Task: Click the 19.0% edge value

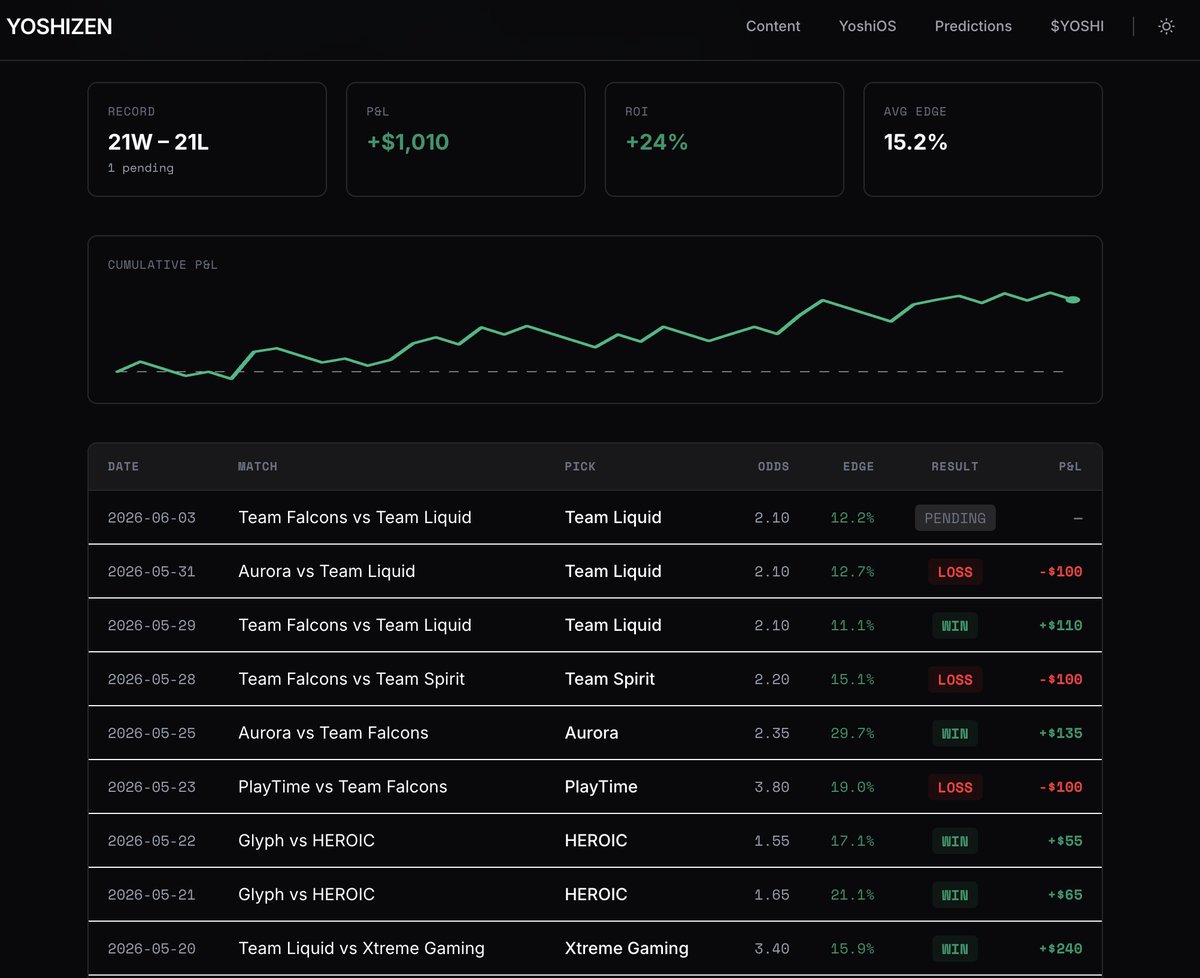Action: point(852,788)
